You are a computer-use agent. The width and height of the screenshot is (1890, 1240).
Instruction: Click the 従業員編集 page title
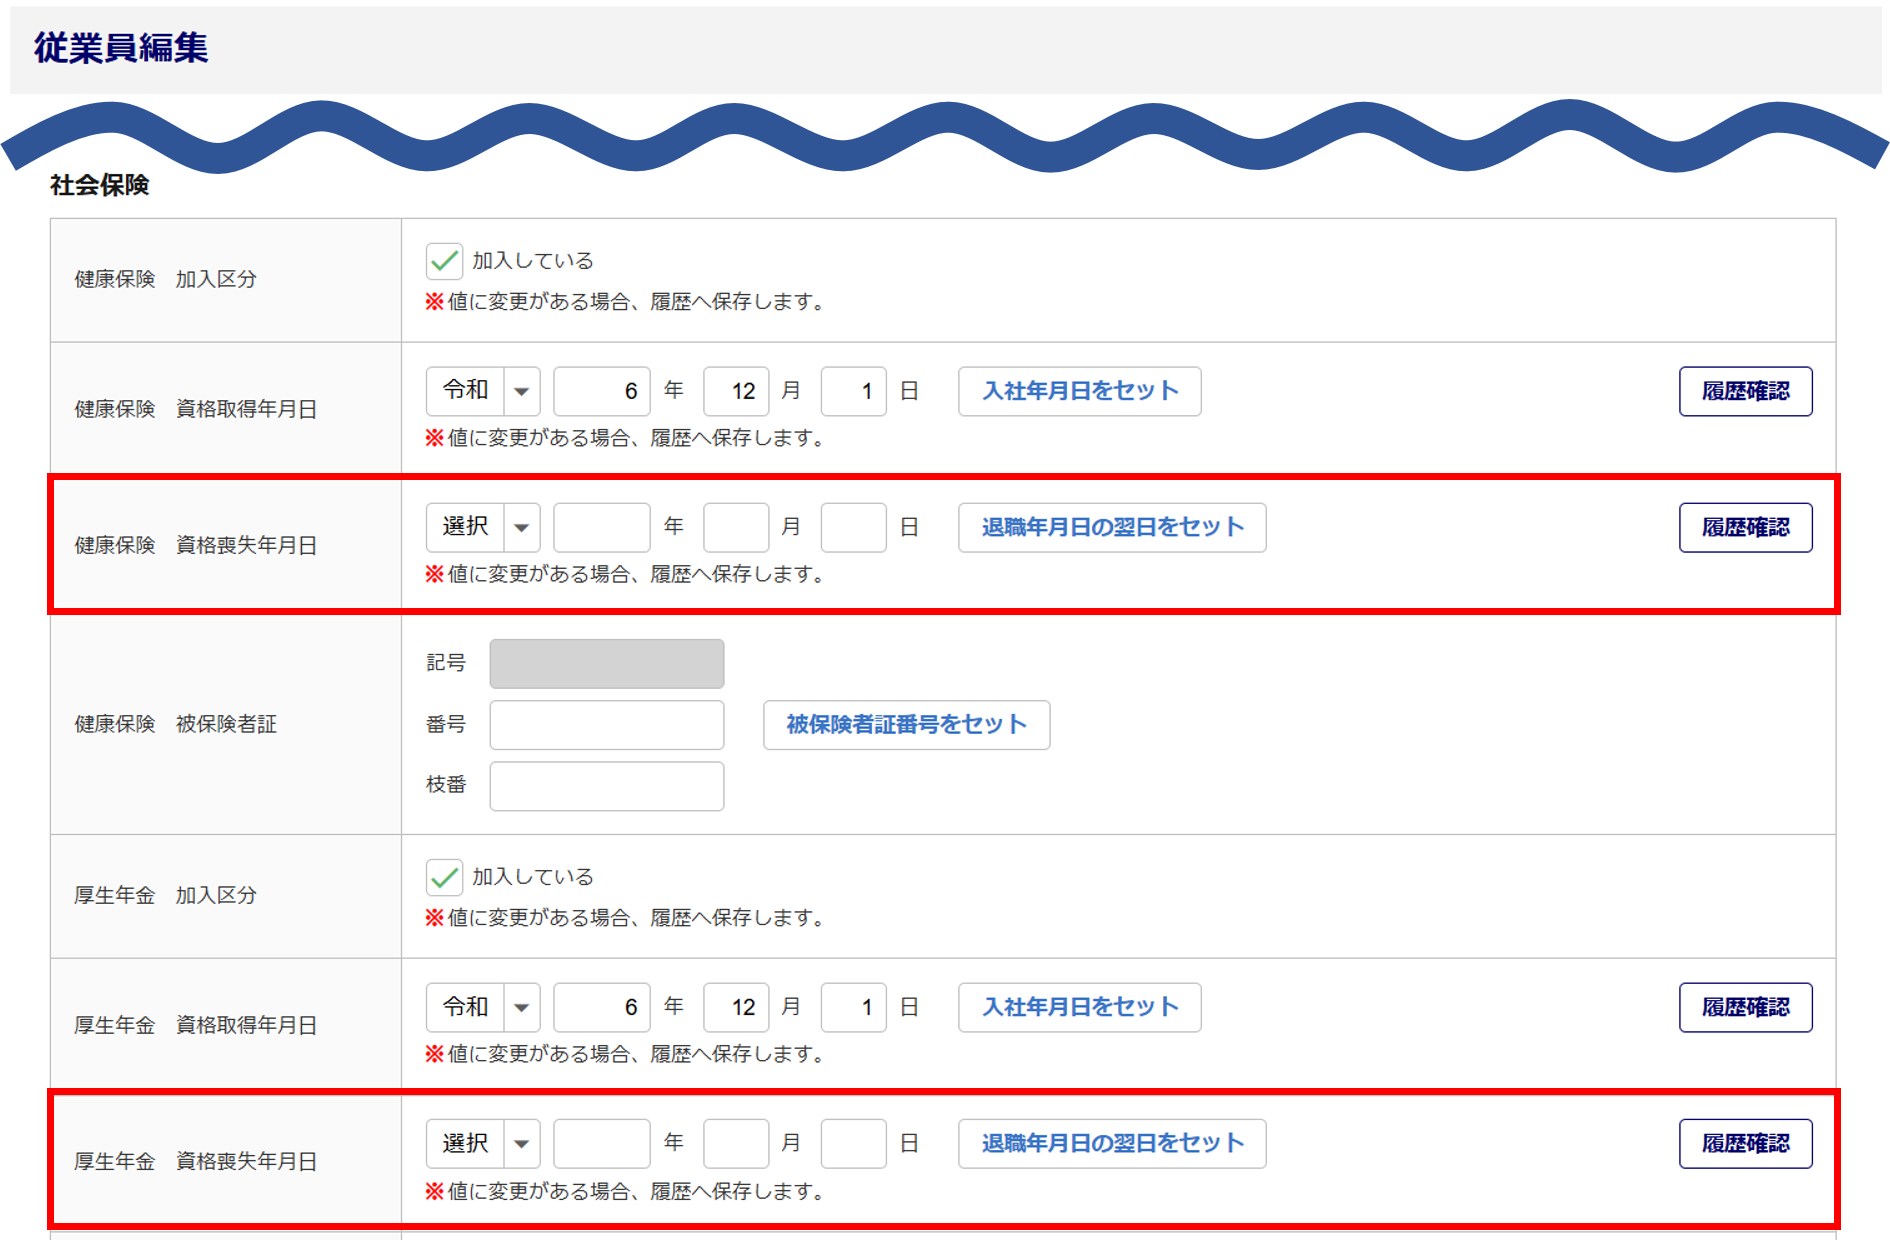121,48
